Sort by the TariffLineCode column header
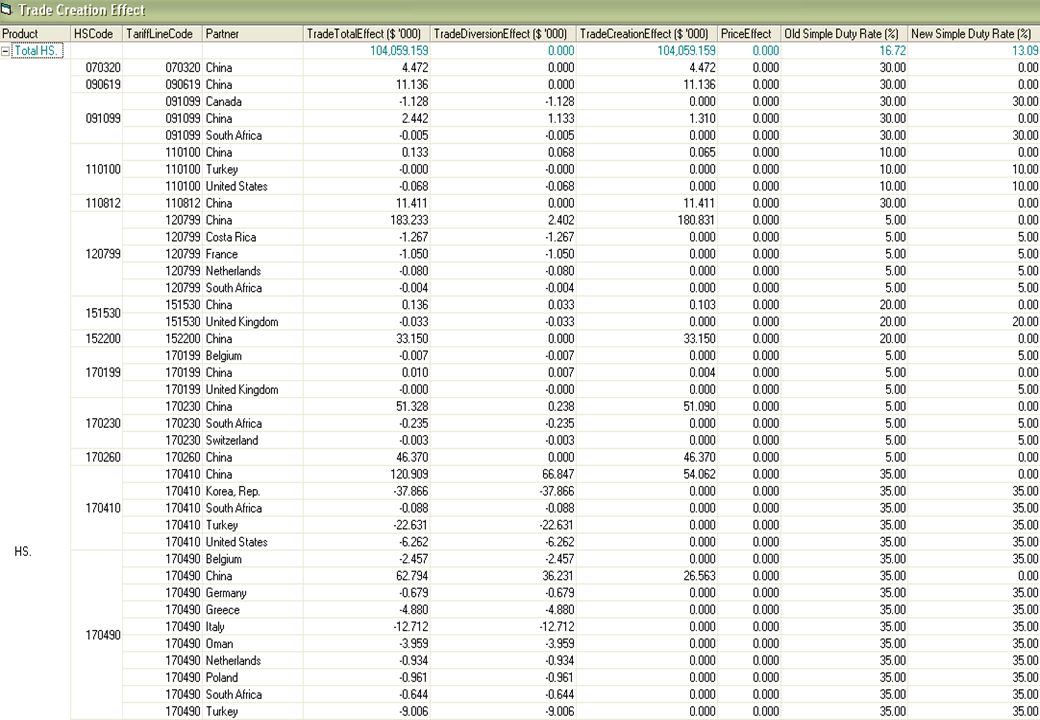 (162, 34)
